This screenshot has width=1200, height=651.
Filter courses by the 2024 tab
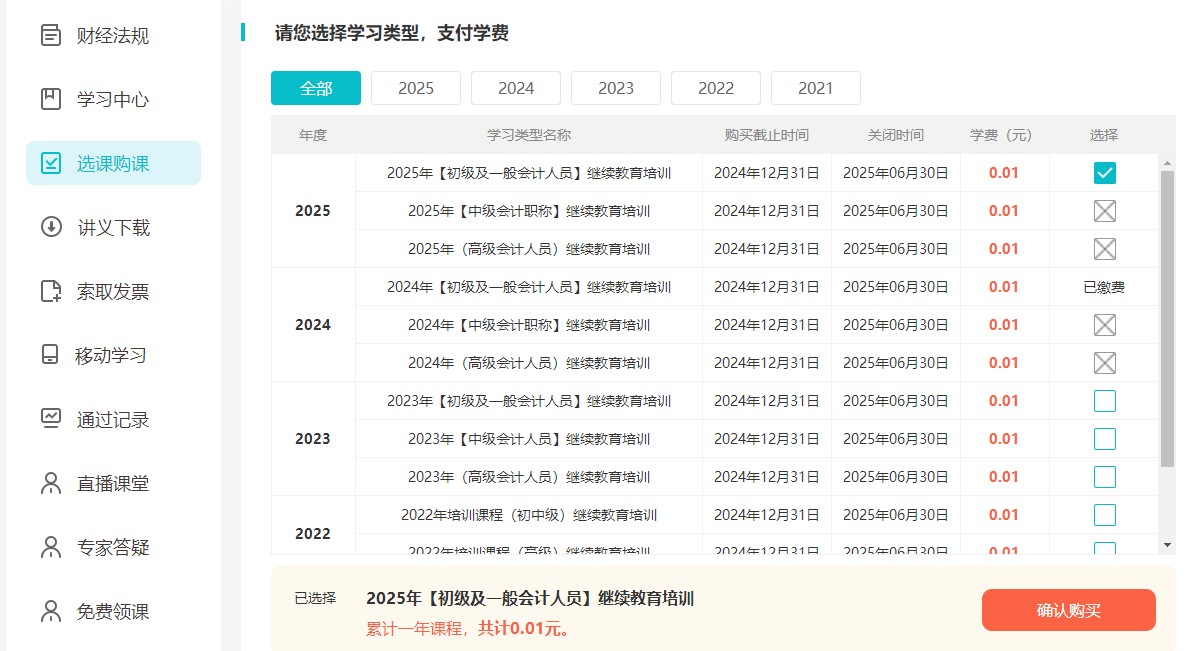coord(516,88)
